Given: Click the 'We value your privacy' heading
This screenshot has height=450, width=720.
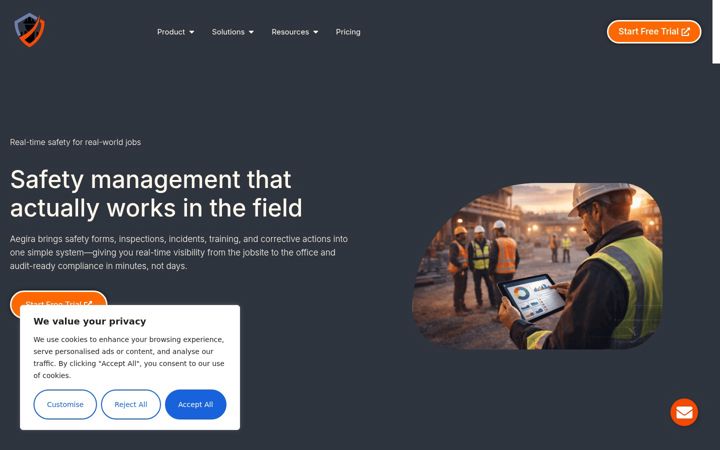Looking at the screenshot, I should (90, 321).
